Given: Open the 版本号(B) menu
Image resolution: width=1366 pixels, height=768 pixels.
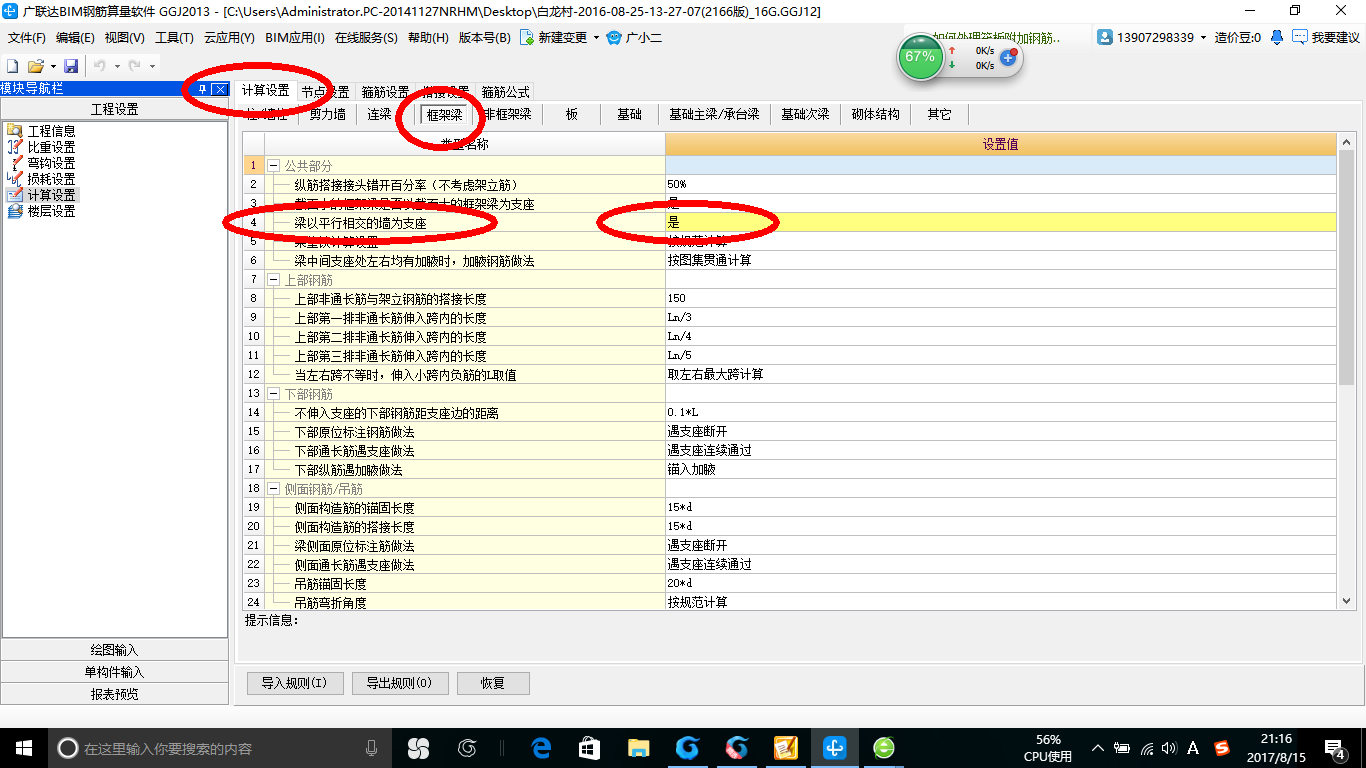Looking at the screenshot, I should pos(484,38).
